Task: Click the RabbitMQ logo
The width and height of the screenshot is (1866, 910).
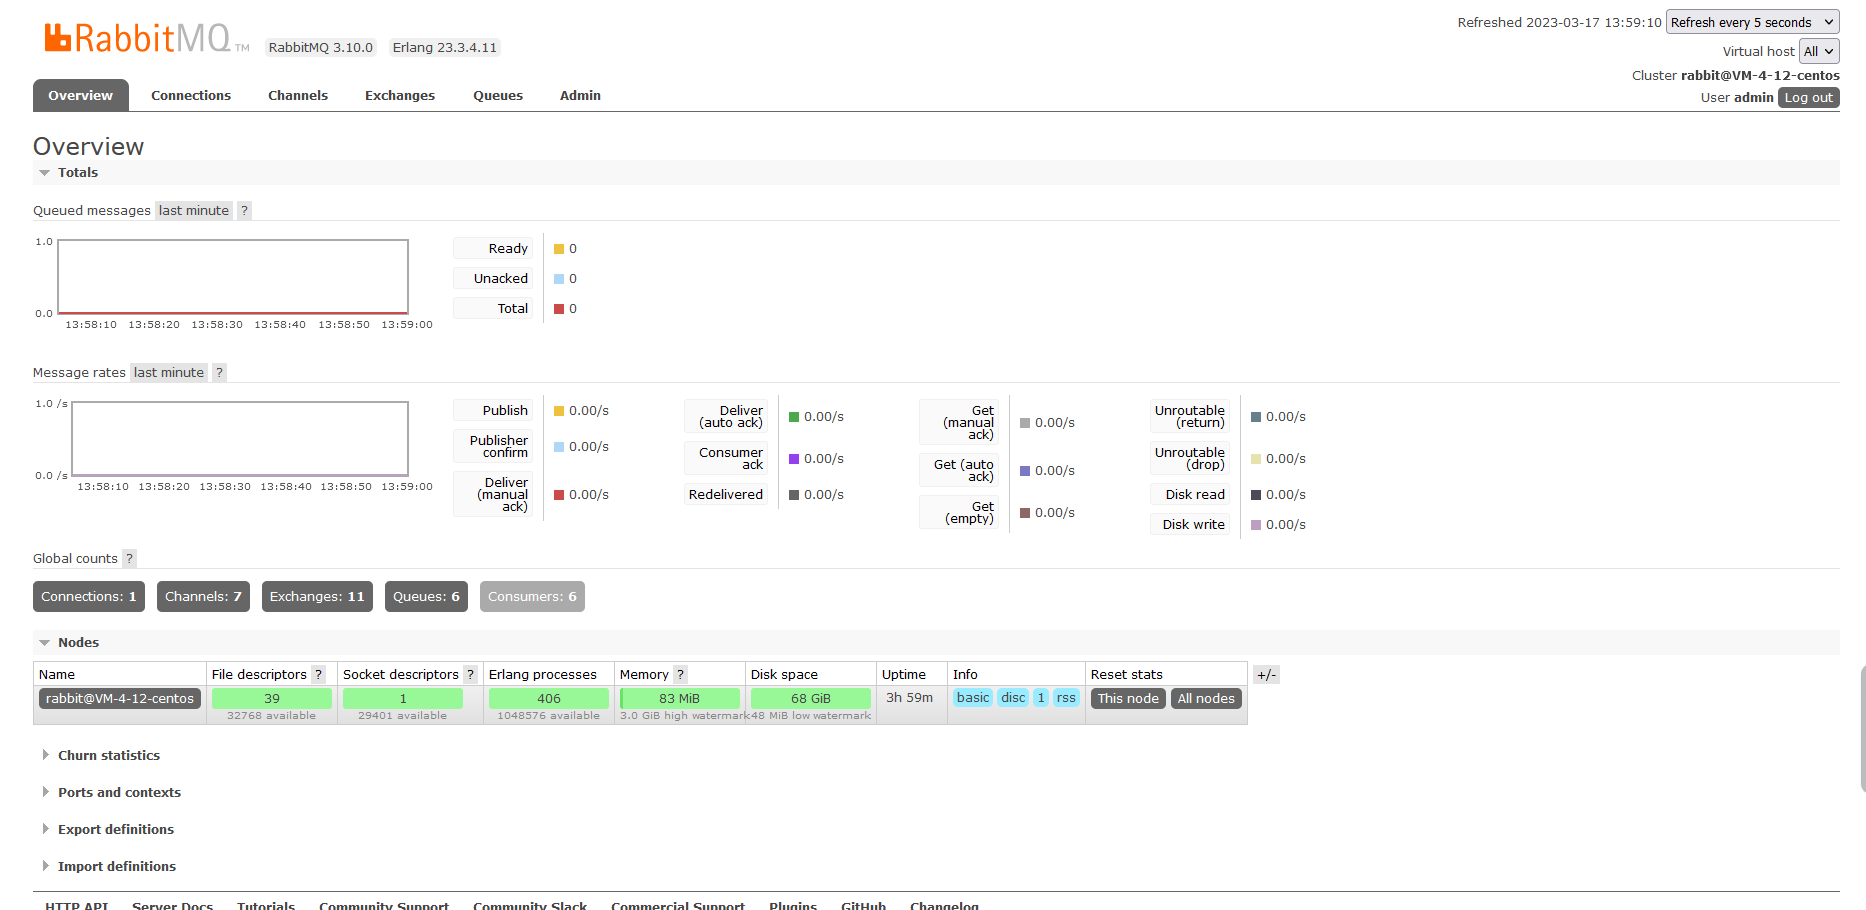Action: [146, 38]
